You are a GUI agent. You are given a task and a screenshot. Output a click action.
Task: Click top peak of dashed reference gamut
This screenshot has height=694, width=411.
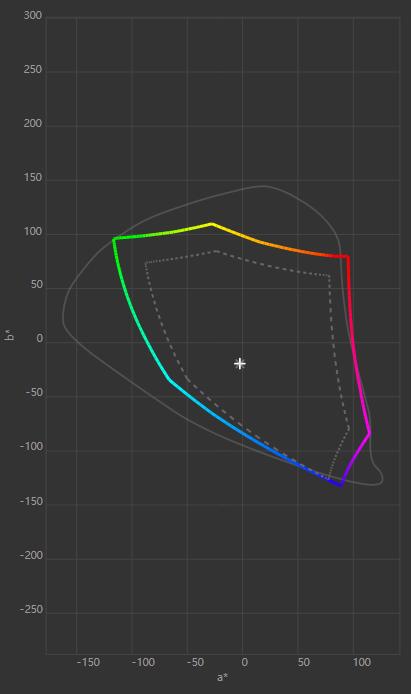click(x=216, y=251)
